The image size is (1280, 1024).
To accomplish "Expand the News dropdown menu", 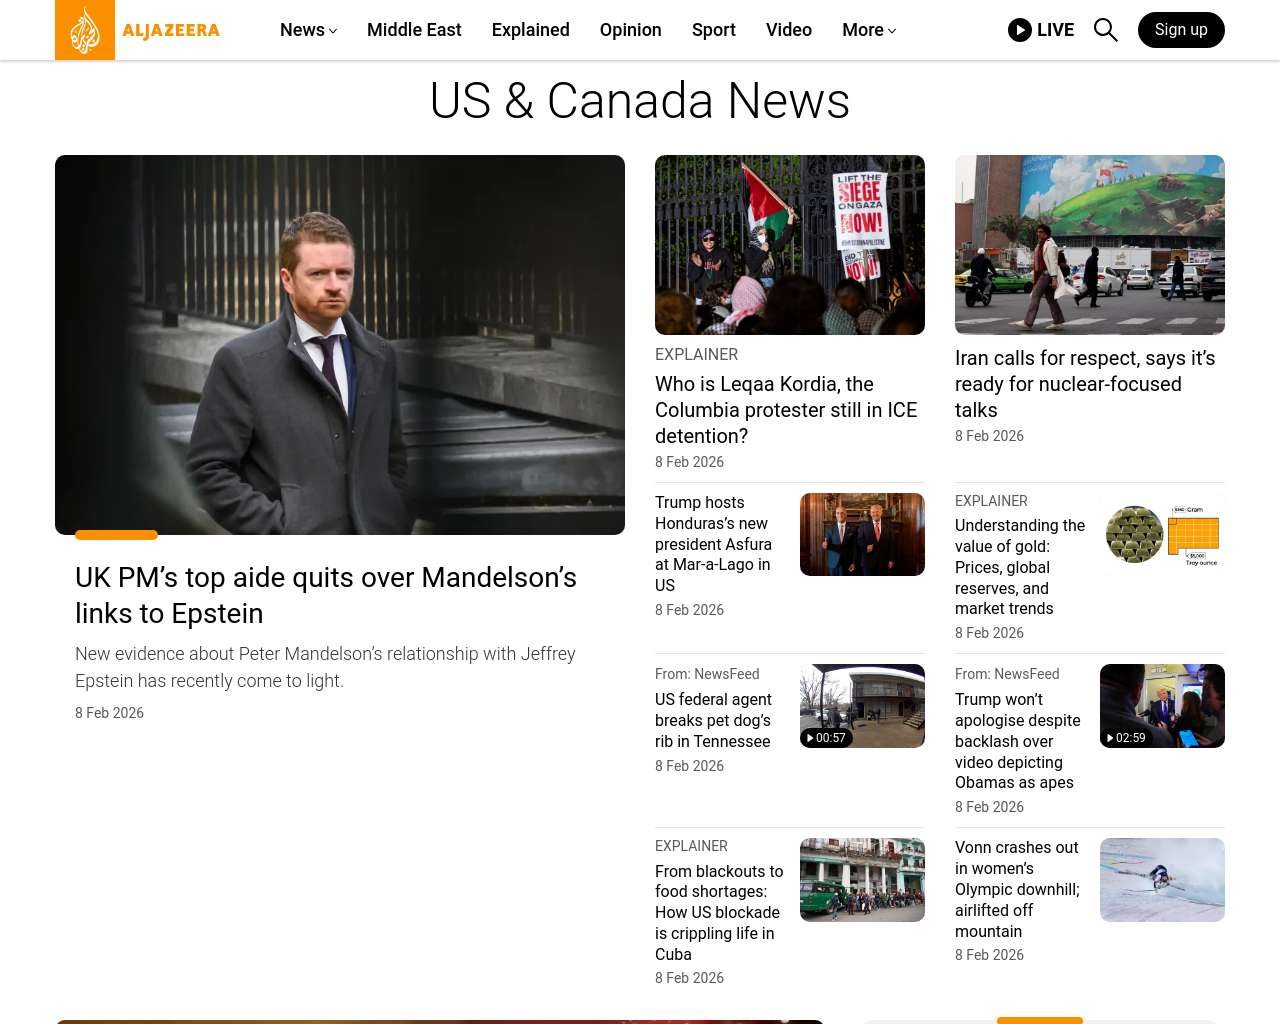I will (308, 30).
